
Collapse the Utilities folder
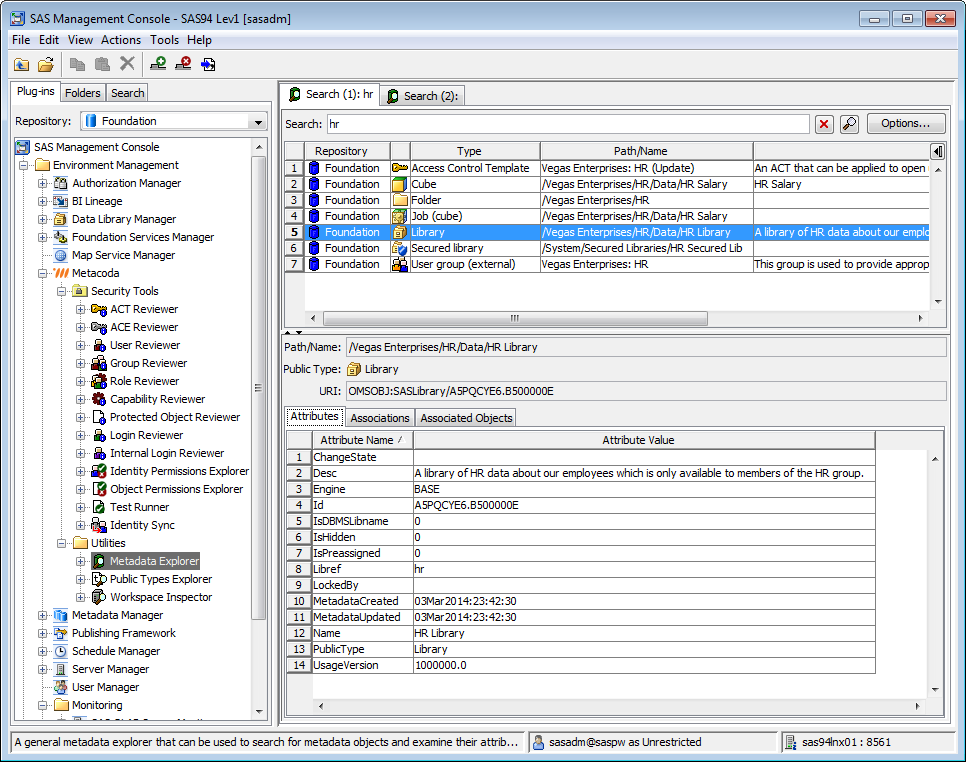62,543
